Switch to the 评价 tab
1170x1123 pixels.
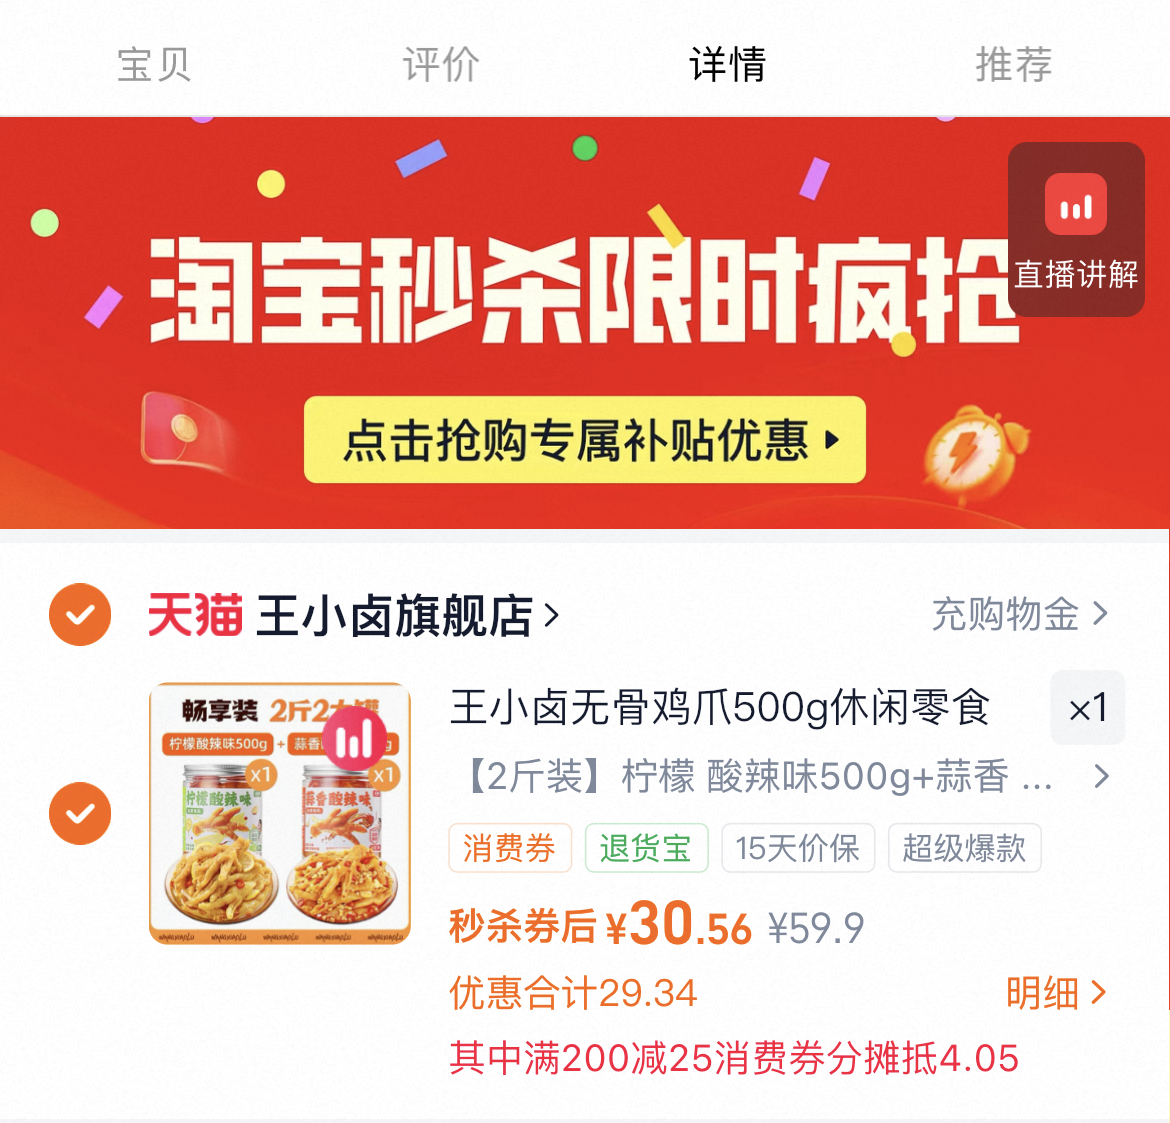(x=441, y=64)
